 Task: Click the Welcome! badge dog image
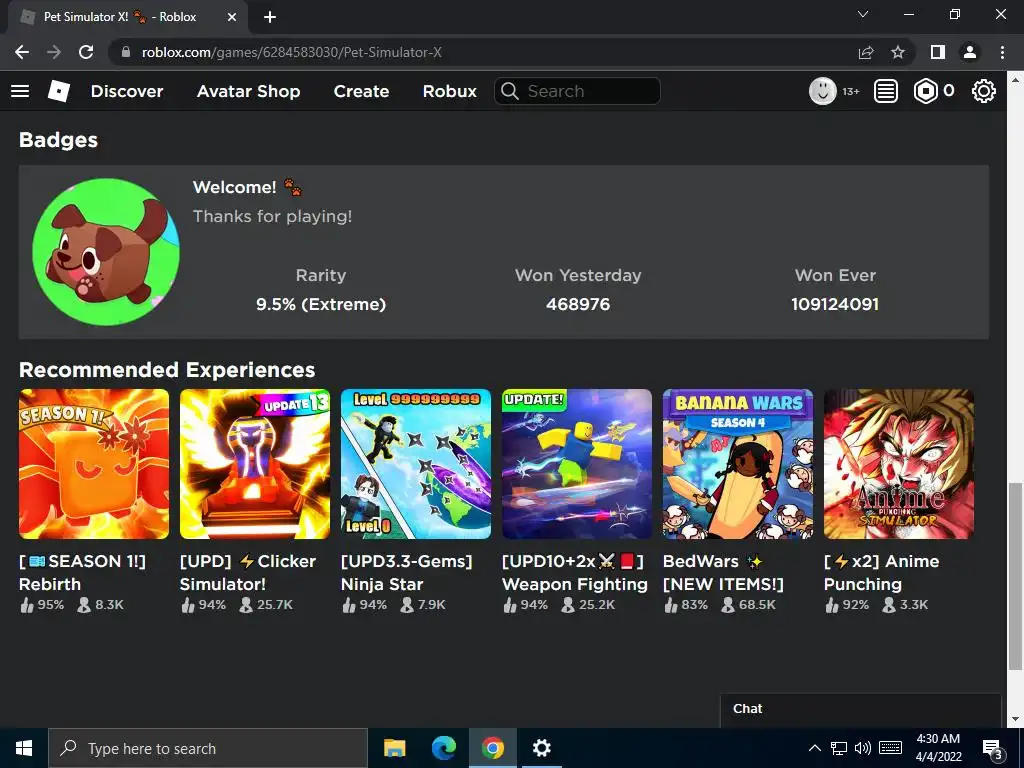pyautogui.click(x=106, y=252)
